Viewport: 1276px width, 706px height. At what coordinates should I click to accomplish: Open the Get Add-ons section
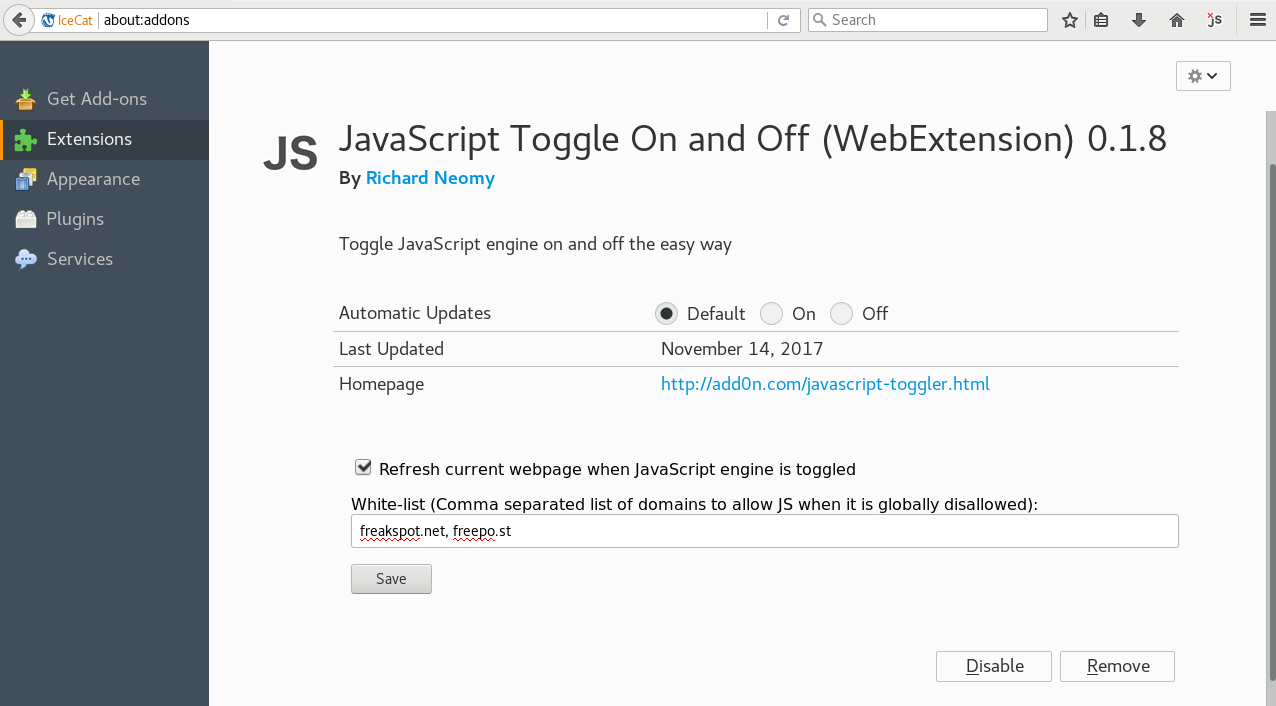point(96,99)
